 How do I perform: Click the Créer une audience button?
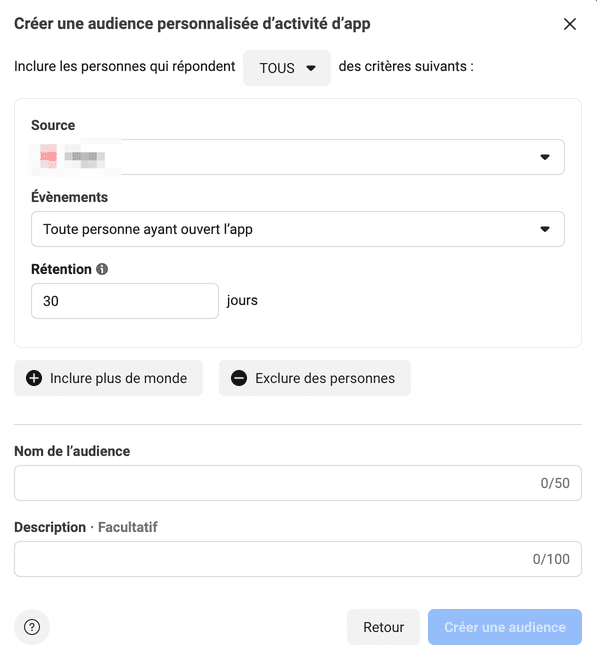click(505, 627)
